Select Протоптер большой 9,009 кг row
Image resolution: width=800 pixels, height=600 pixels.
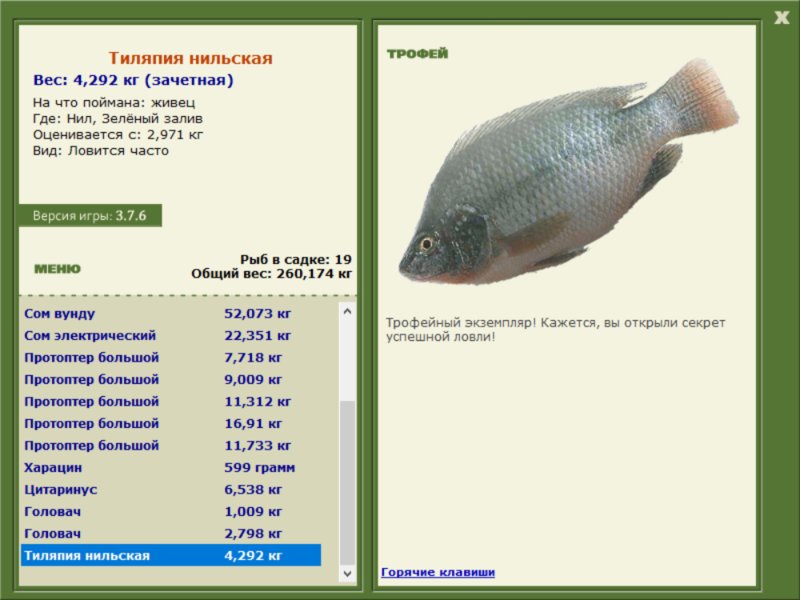(171, 379)
